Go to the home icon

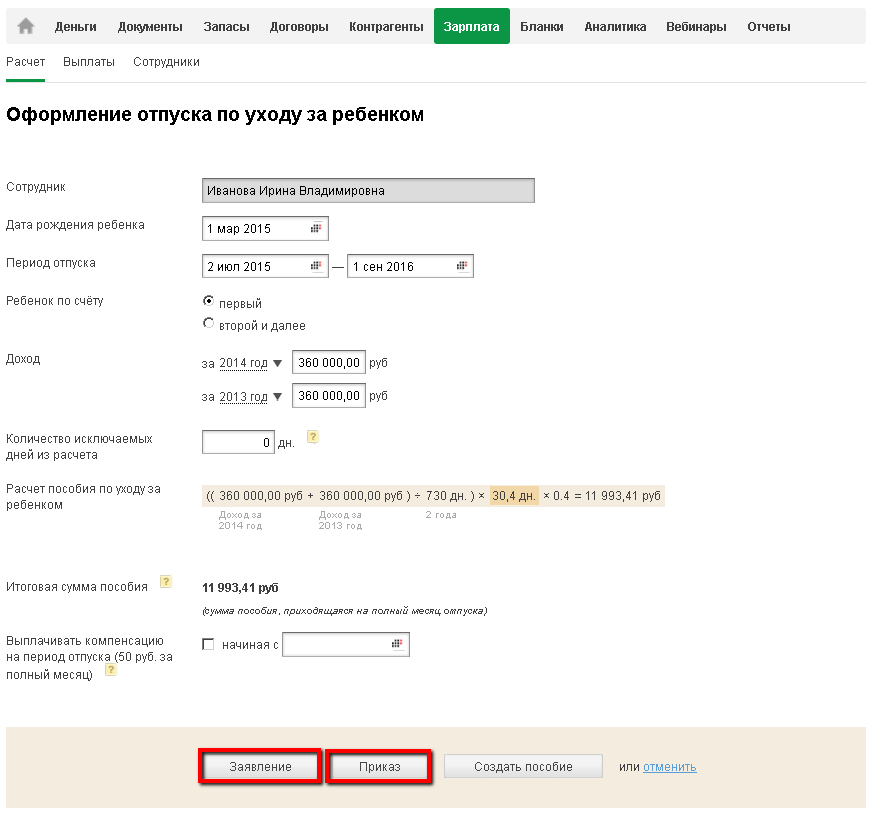point(26,27)
